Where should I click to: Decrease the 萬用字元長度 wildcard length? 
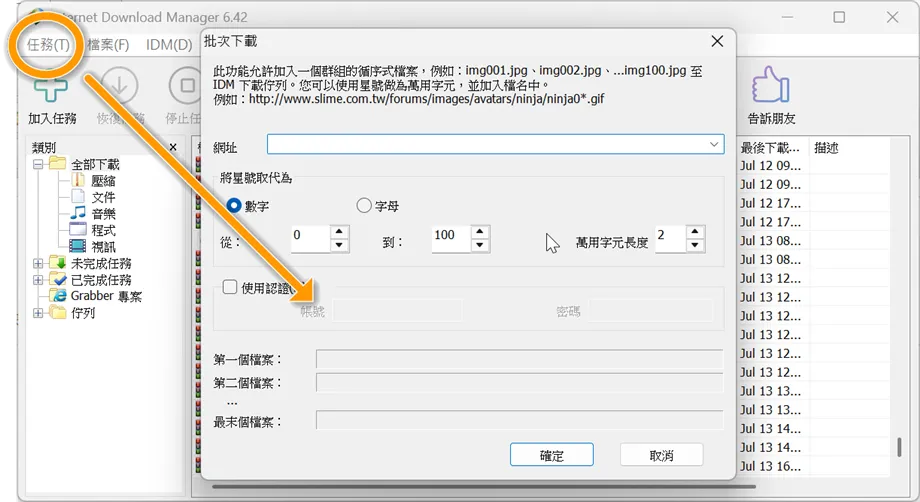pos(695,246)
